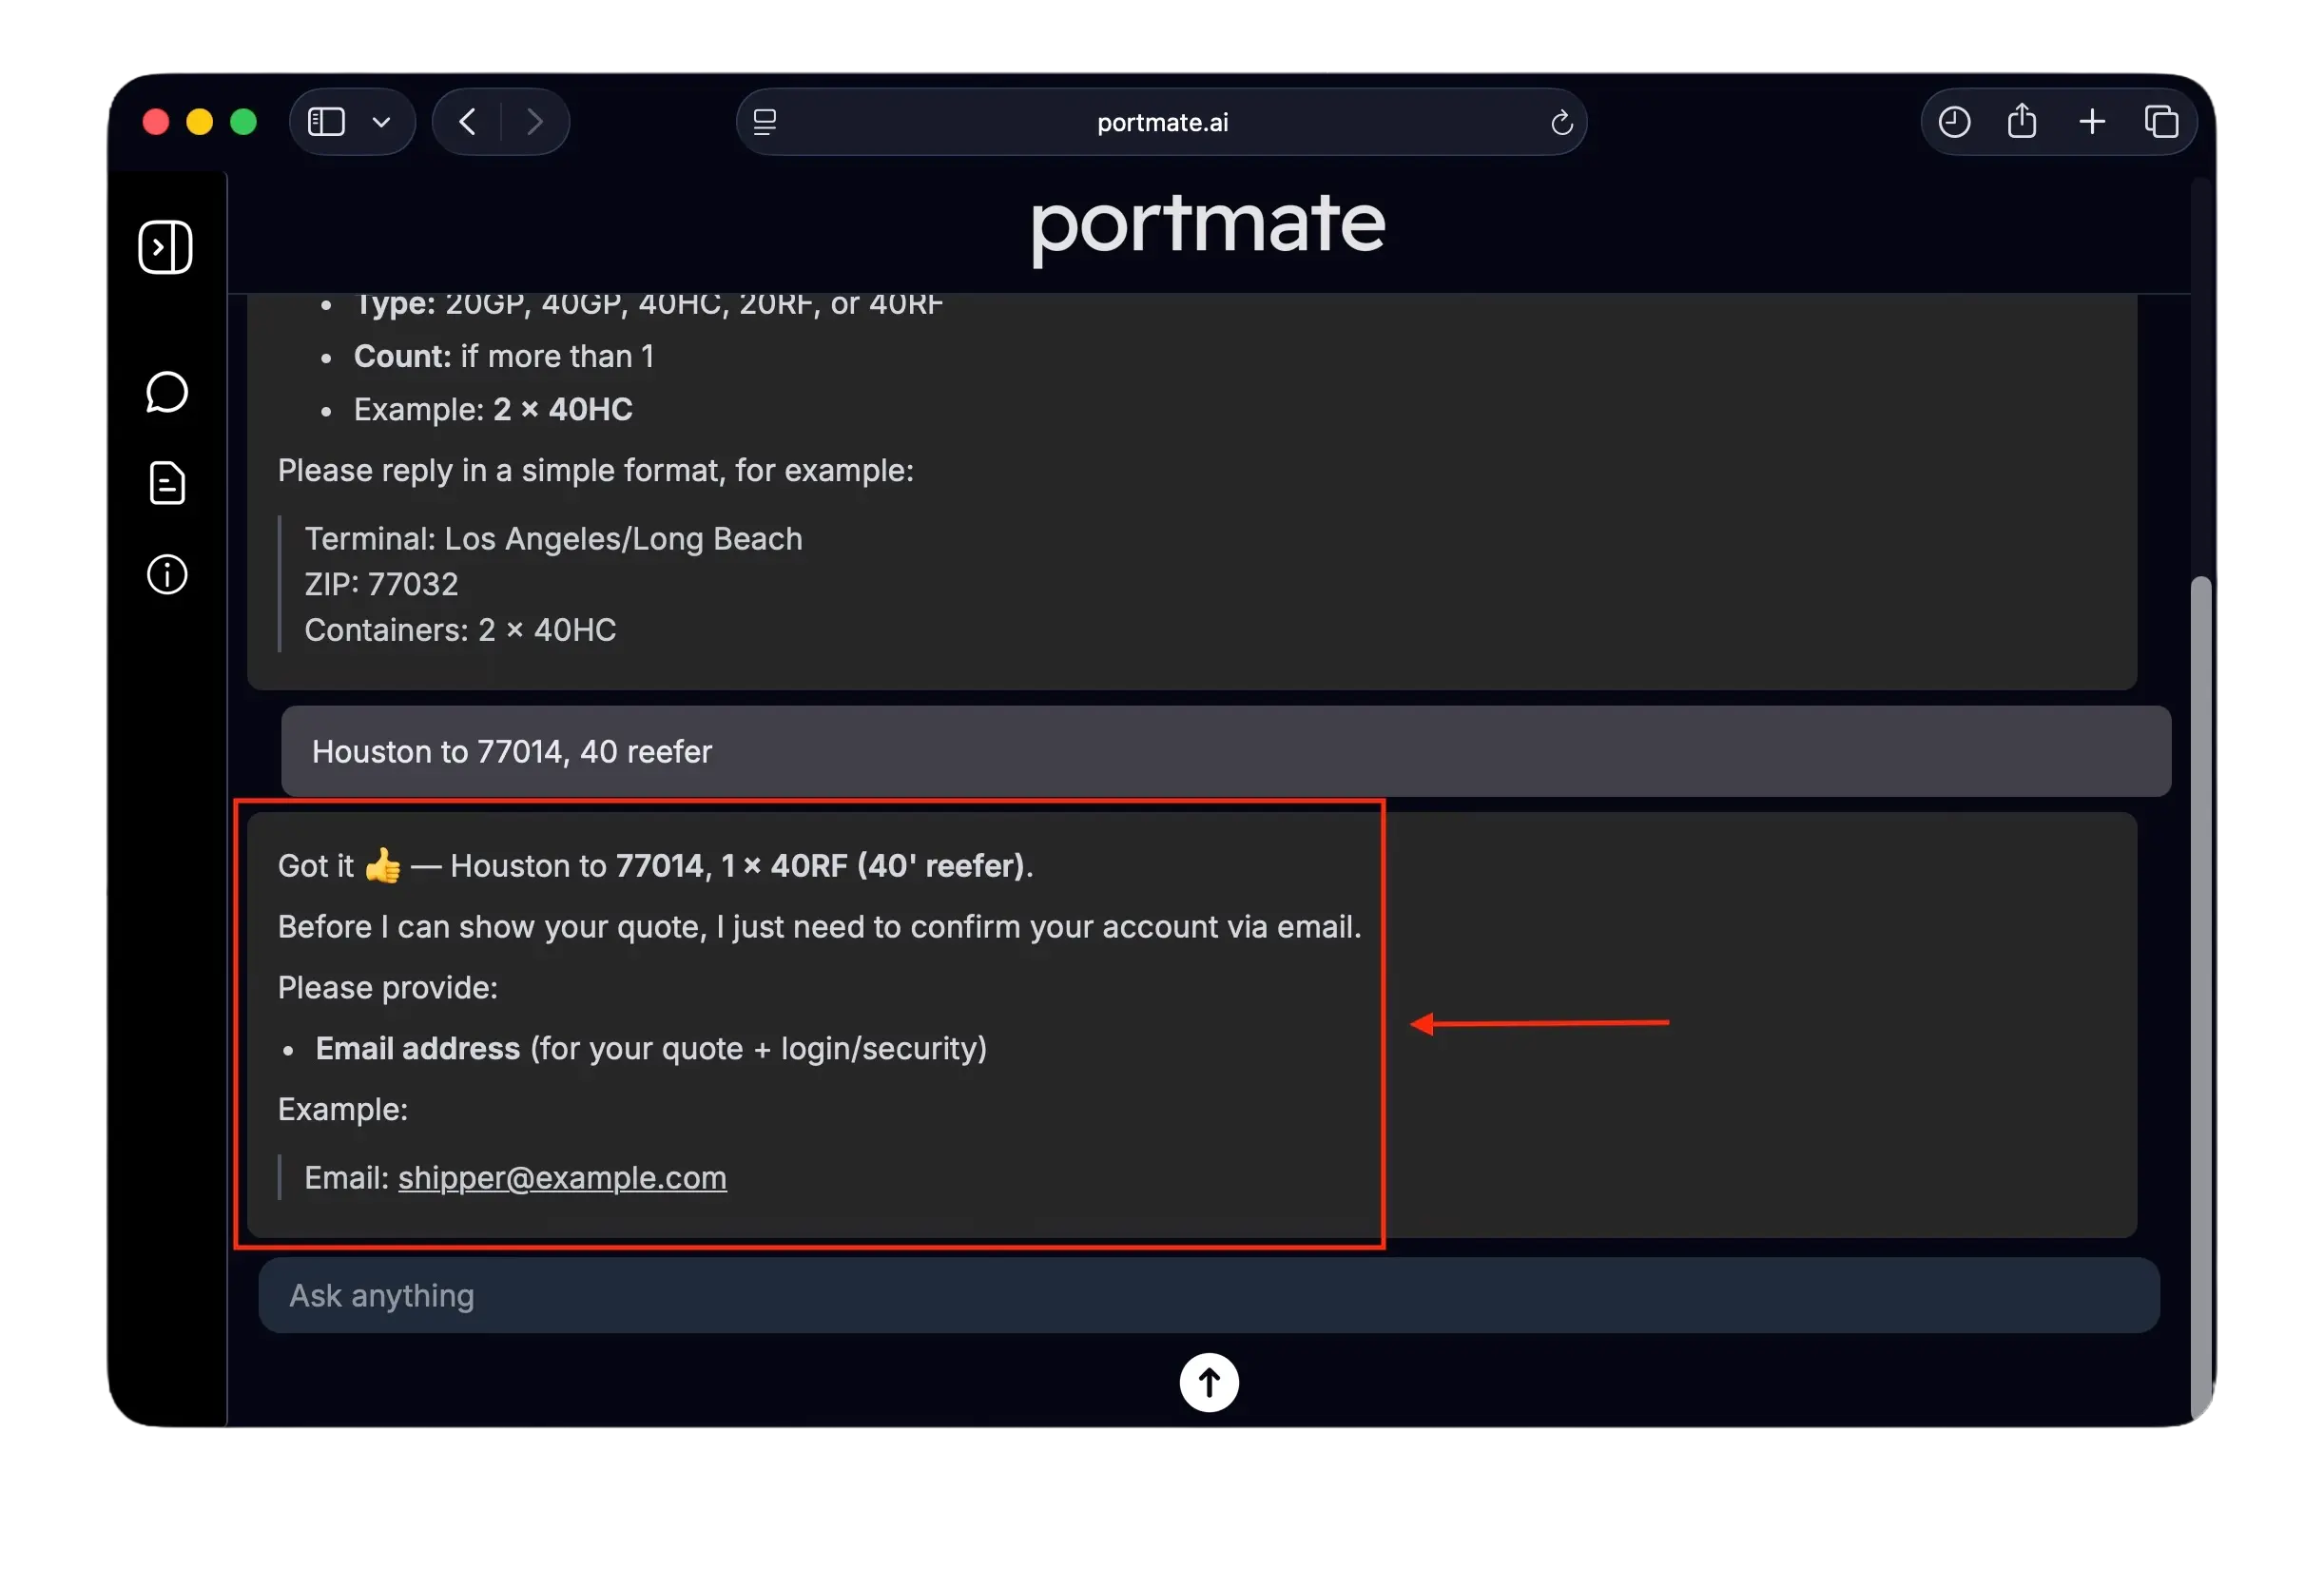Click the text 'Containers: 2 × 40HC'
The width and height of the screenshot is (2324, 1569).
click(460, 629)
